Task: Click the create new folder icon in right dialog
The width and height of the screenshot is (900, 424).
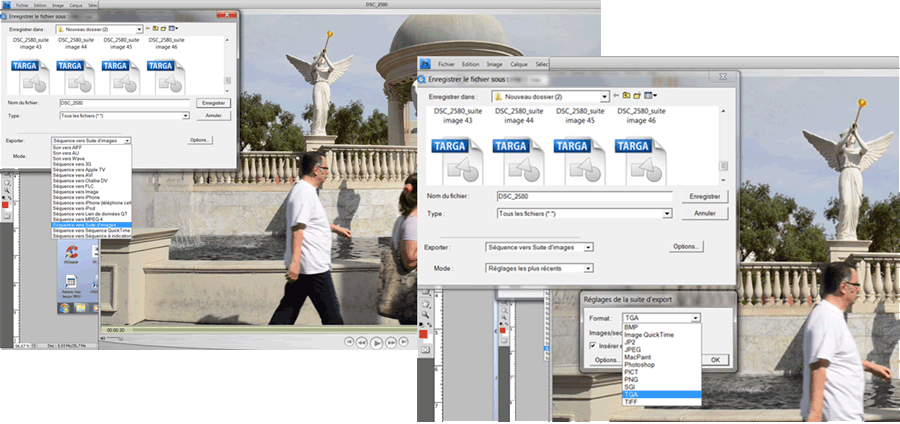Action: click(x=639, y=95)
